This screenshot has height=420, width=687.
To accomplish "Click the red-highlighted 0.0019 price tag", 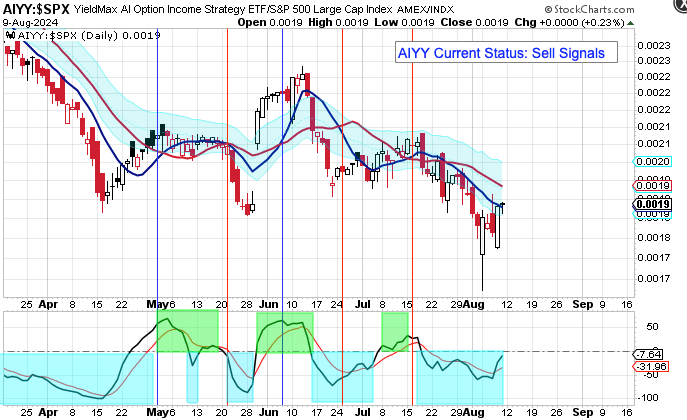I will [x=653, y=185].
